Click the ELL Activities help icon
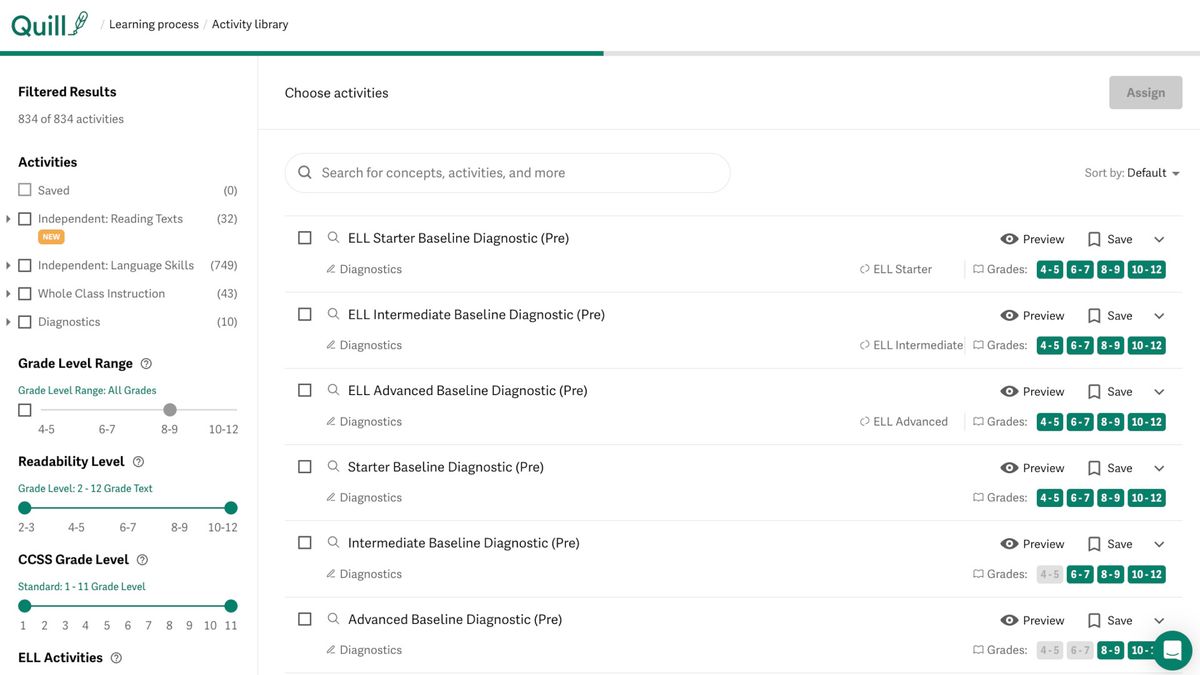 click(x=116, y=658)
